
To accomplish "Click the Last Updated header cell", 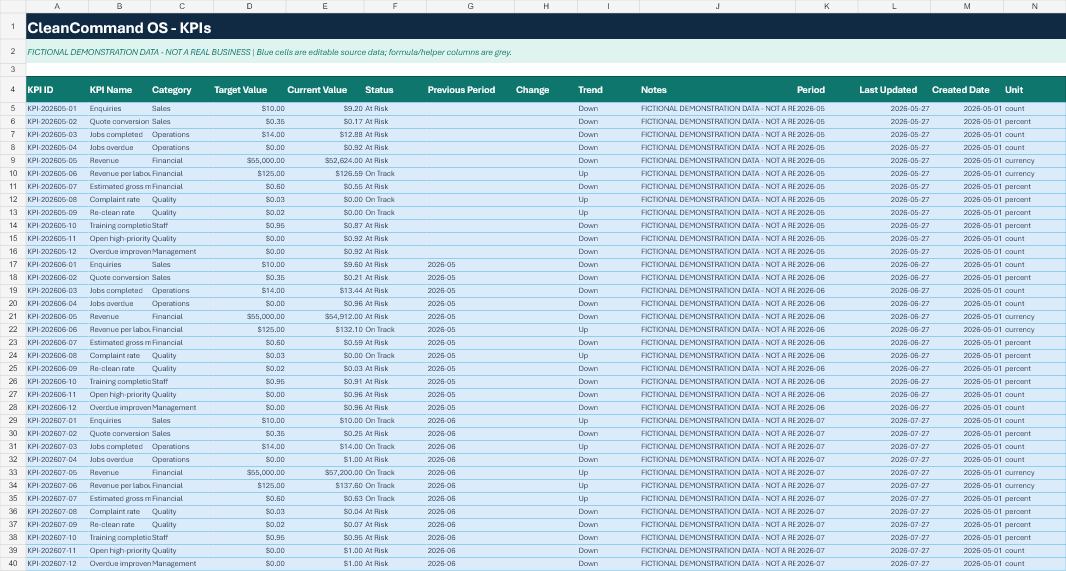I will point(894,90).
